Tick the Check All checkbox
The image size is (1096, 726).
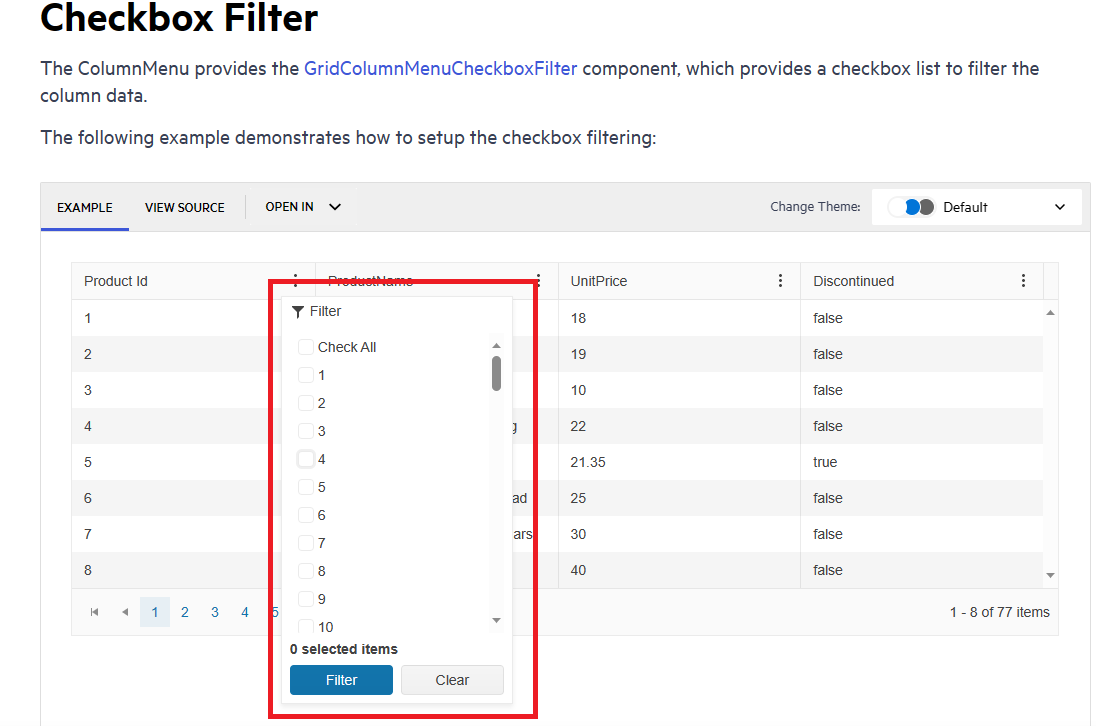click(306, 347)
